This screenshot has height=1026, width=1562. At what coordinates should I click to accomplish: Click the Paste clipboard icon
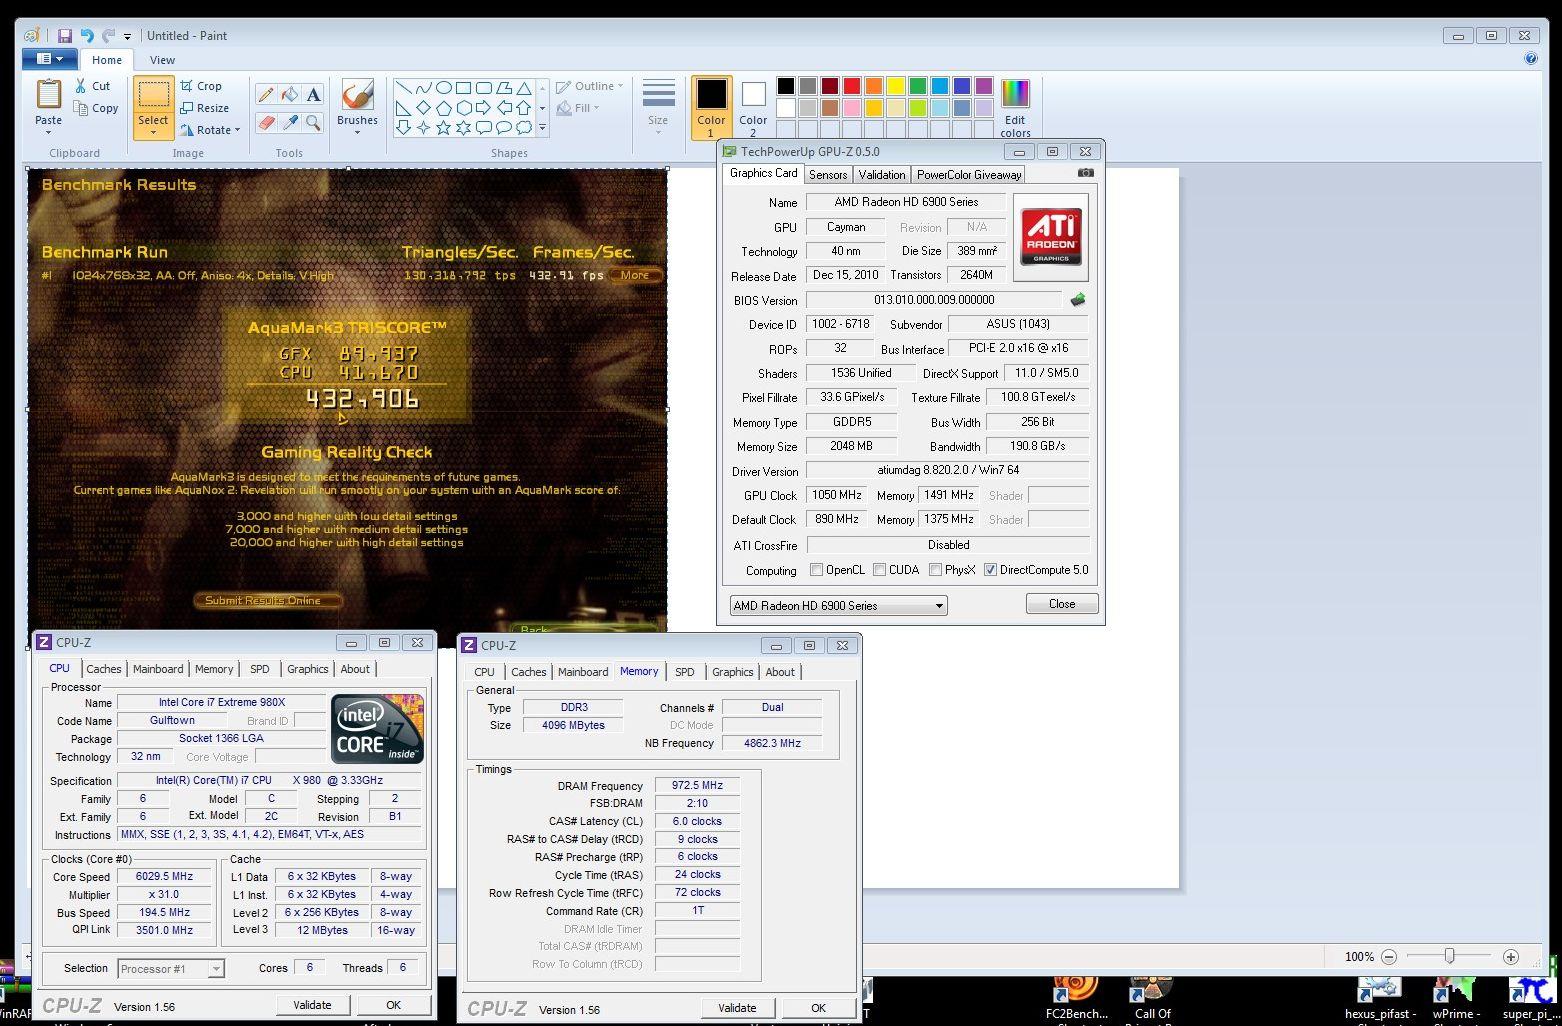[x=48, y=94]
